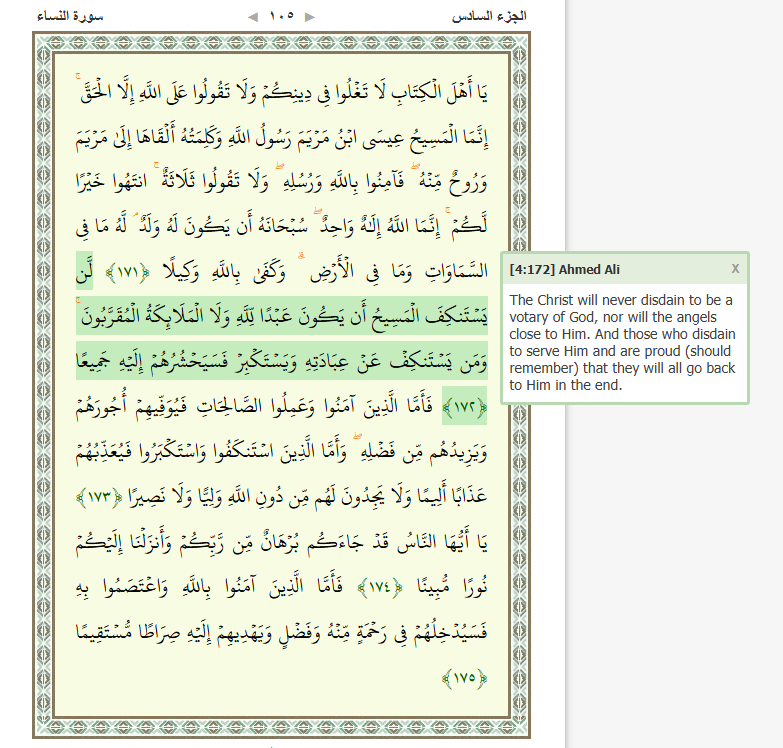Select the translation text in the popup
783x748 pixels.
[x=622, y=343]
